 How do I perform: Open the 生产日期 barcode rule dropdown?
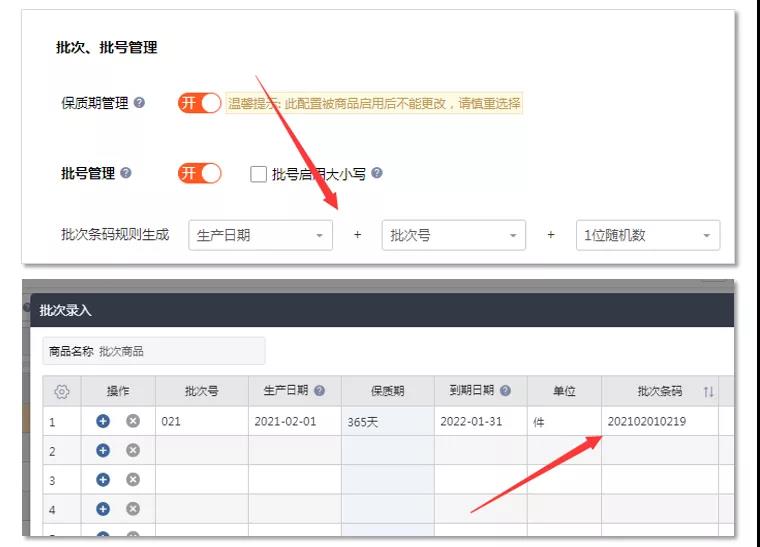[x=260, y=236]
